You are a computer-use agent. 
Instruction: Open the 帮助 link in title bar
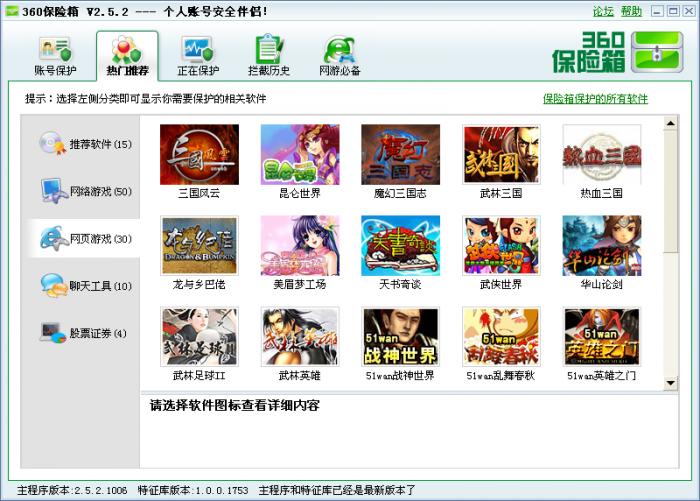631,11
